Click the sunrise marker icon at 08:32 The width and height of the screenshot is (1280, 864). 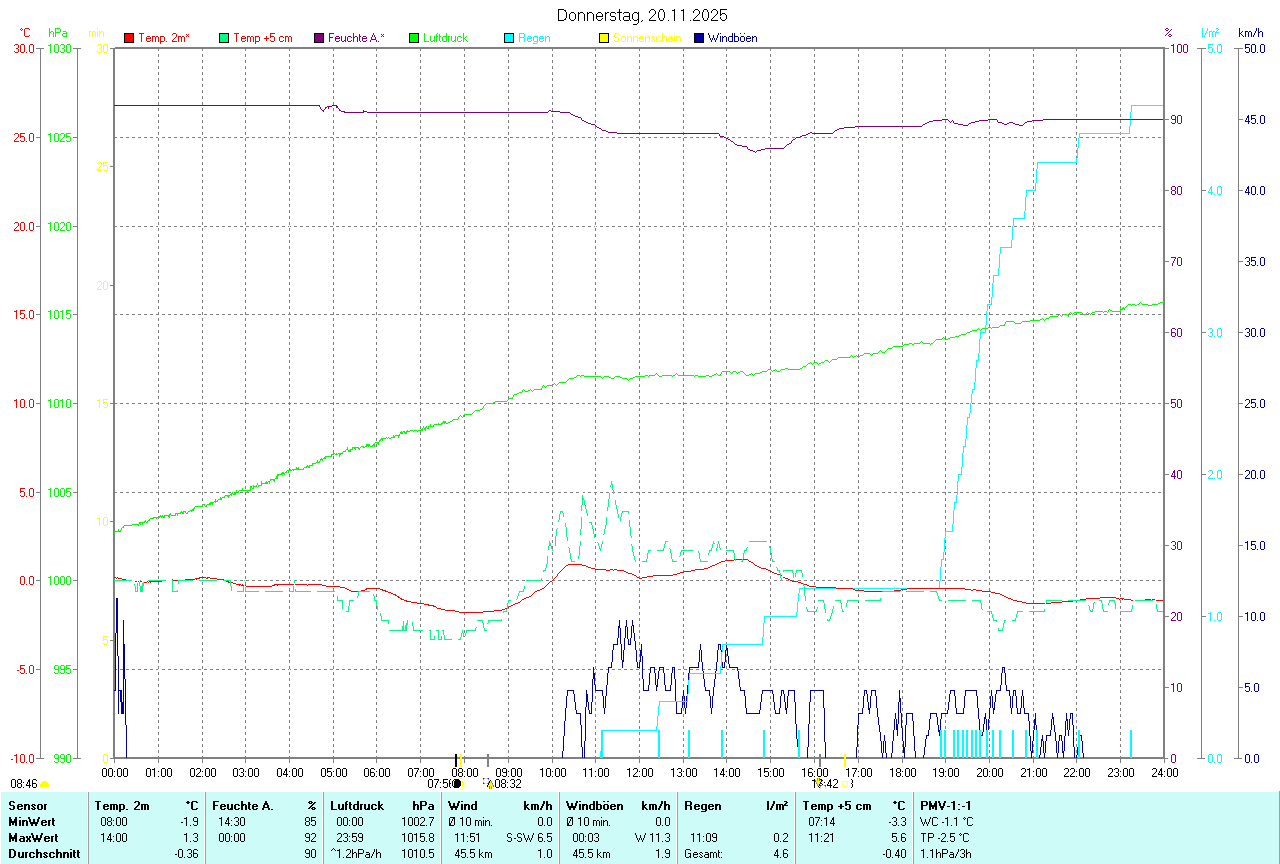coord(488,784)
